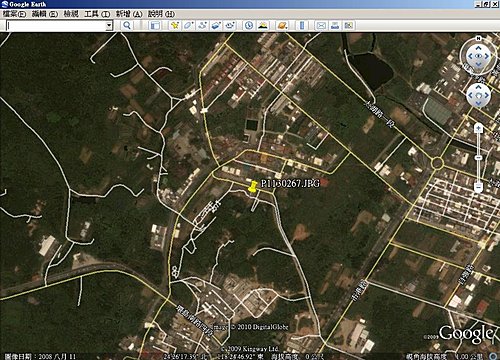Open the 說明(H) menu
This screenshot has height=360, width=500.
161,14
